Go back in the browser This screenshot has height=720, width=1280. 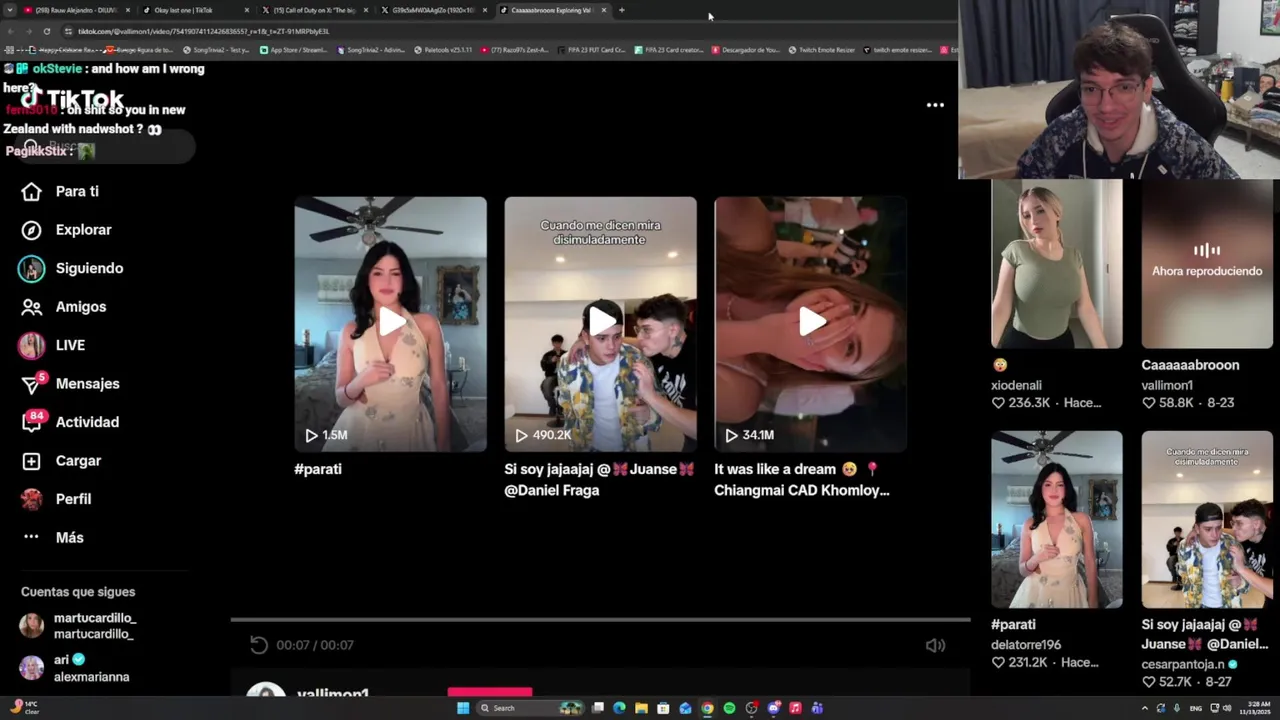click(10, 31)
